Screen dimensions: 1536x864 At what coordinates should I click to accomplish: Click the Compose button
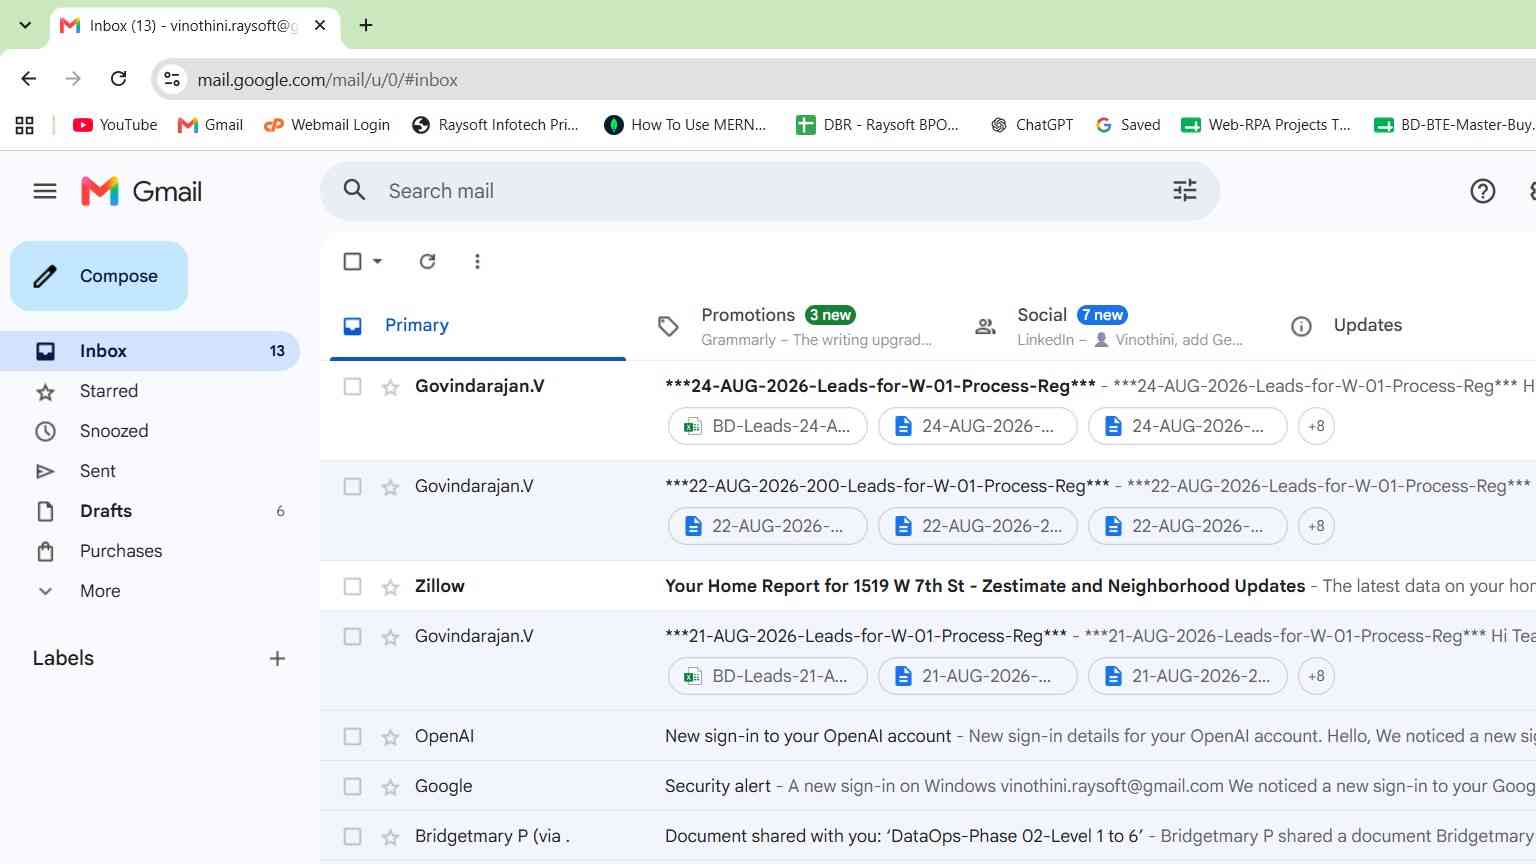click(x=99, y=276)
